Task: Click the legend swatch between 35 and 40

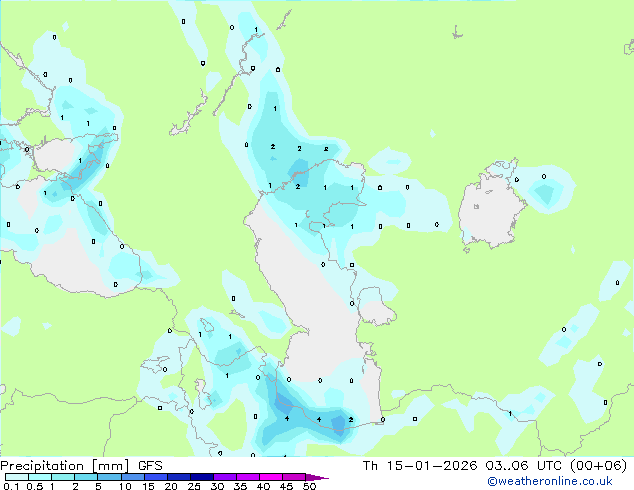Action: coord(248,477)
